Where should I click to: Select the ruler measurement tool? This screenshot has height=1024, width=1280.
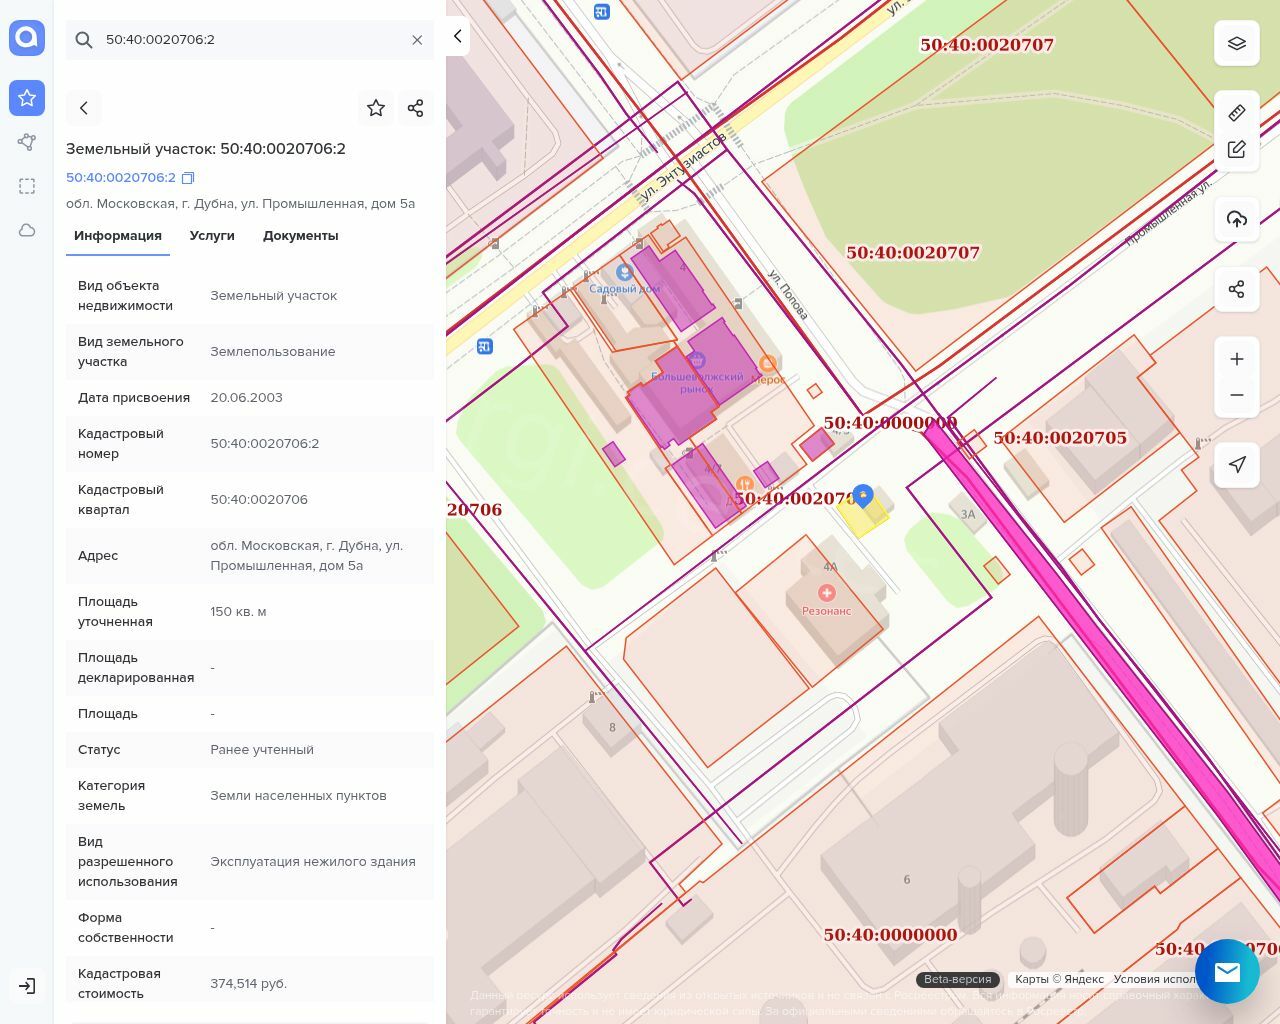1236,113
